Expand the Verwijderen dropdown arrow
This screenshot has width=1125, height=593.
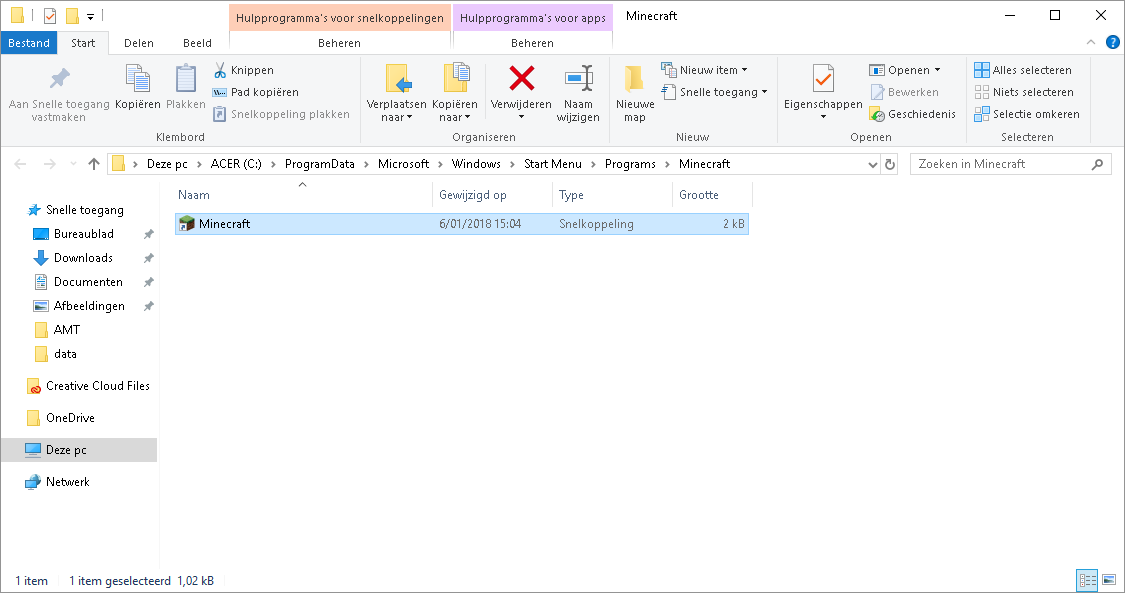click(522, 117)
